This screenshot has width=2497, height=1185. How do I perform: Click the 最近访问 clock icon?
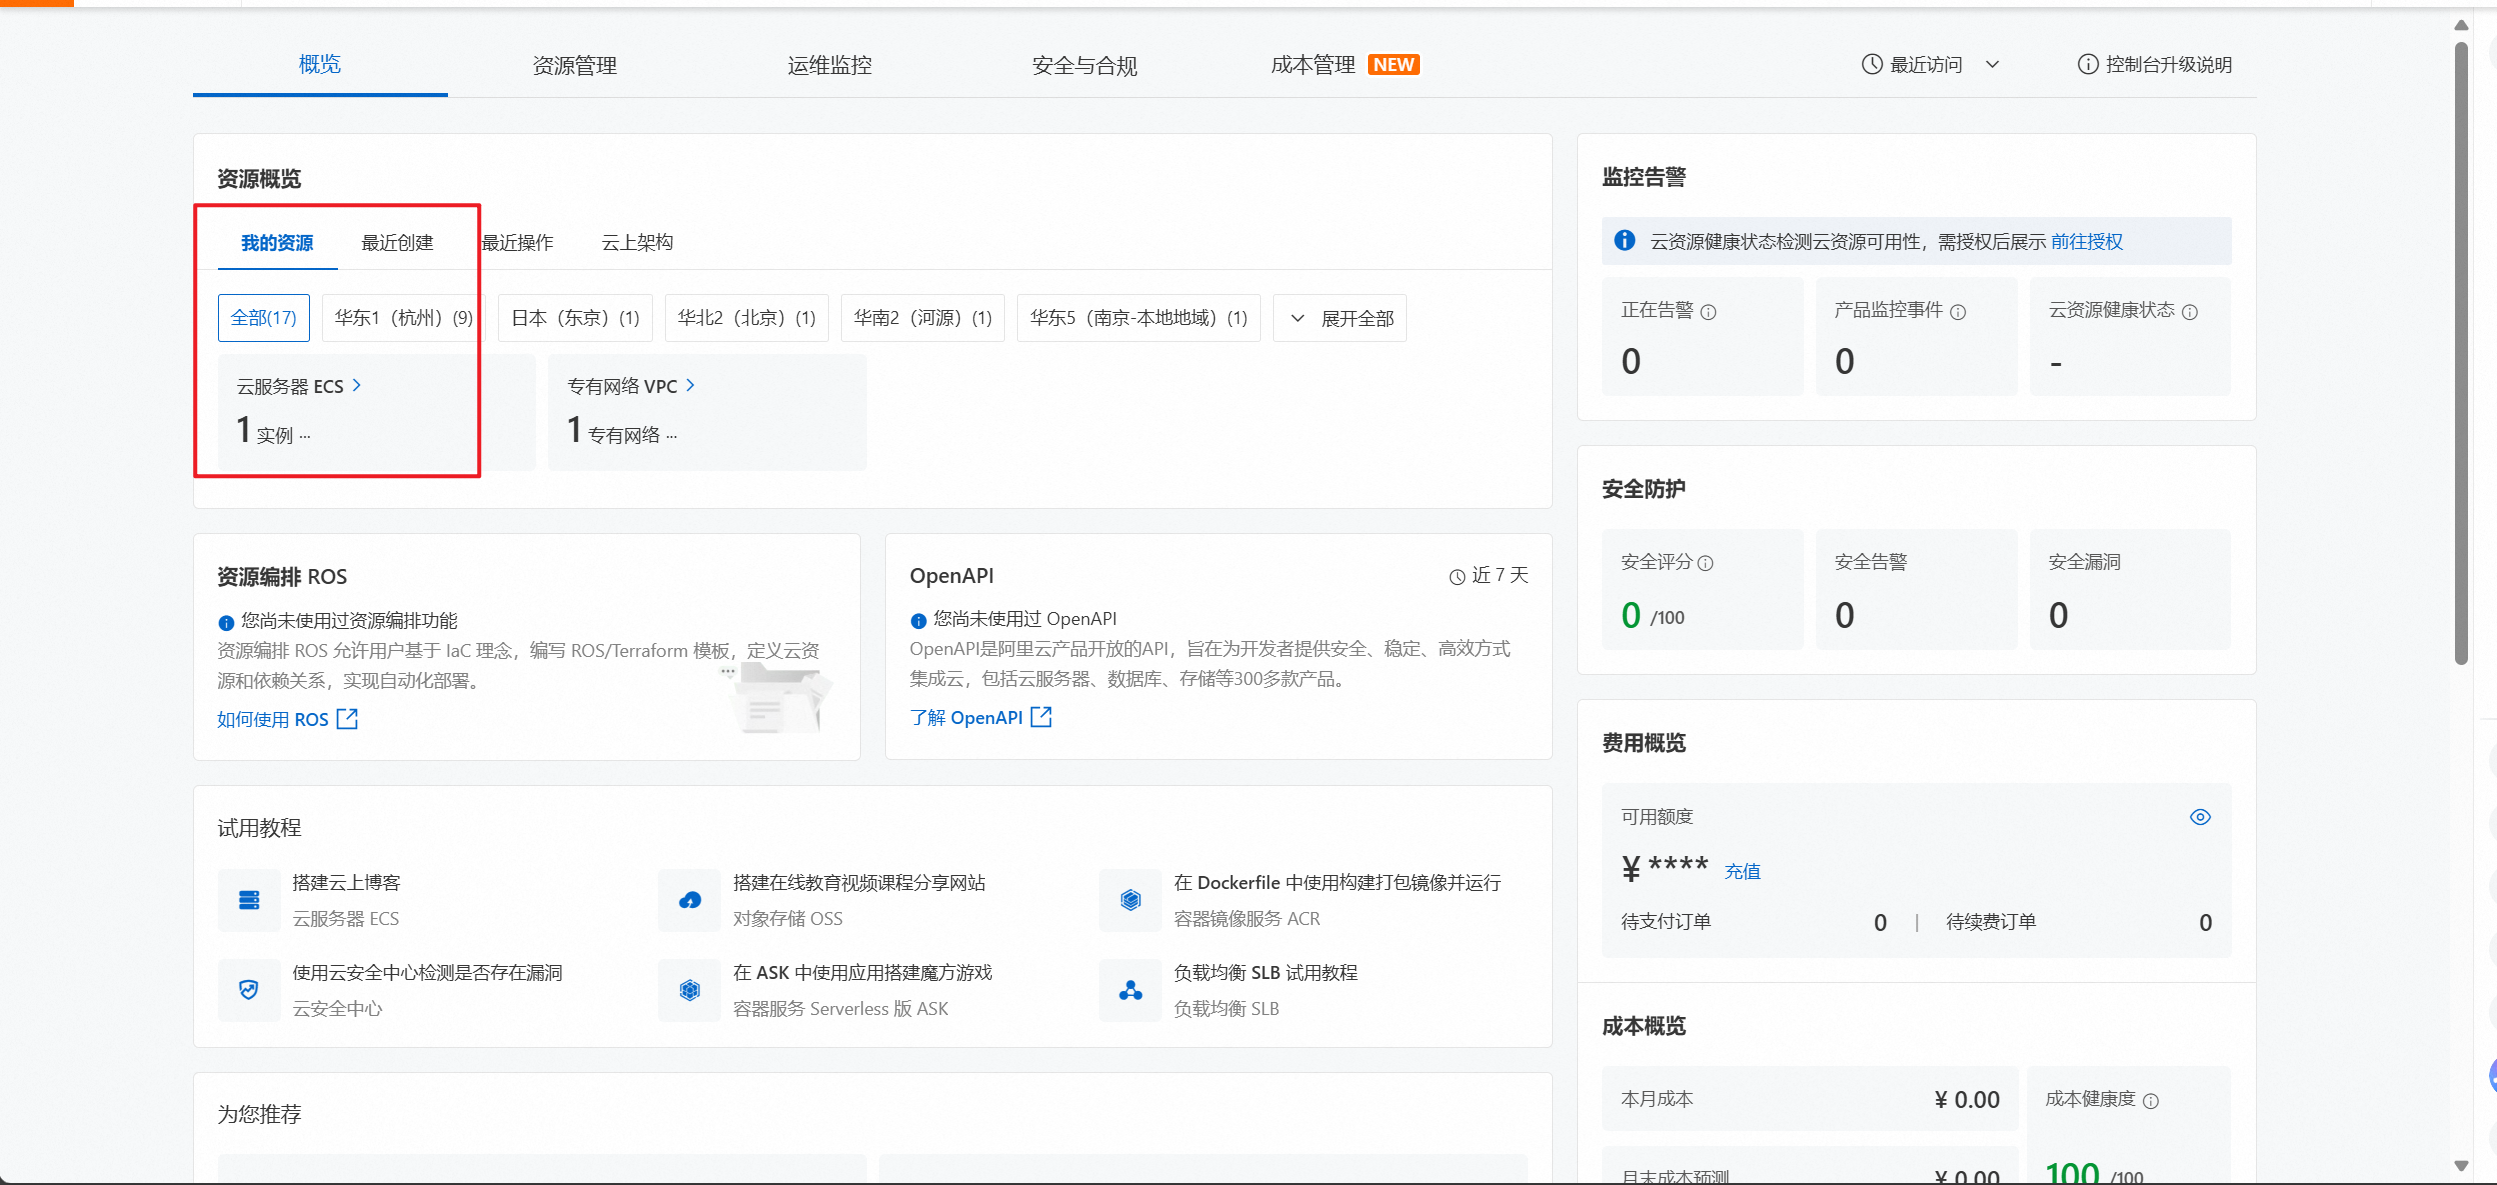coord(1872,65)
